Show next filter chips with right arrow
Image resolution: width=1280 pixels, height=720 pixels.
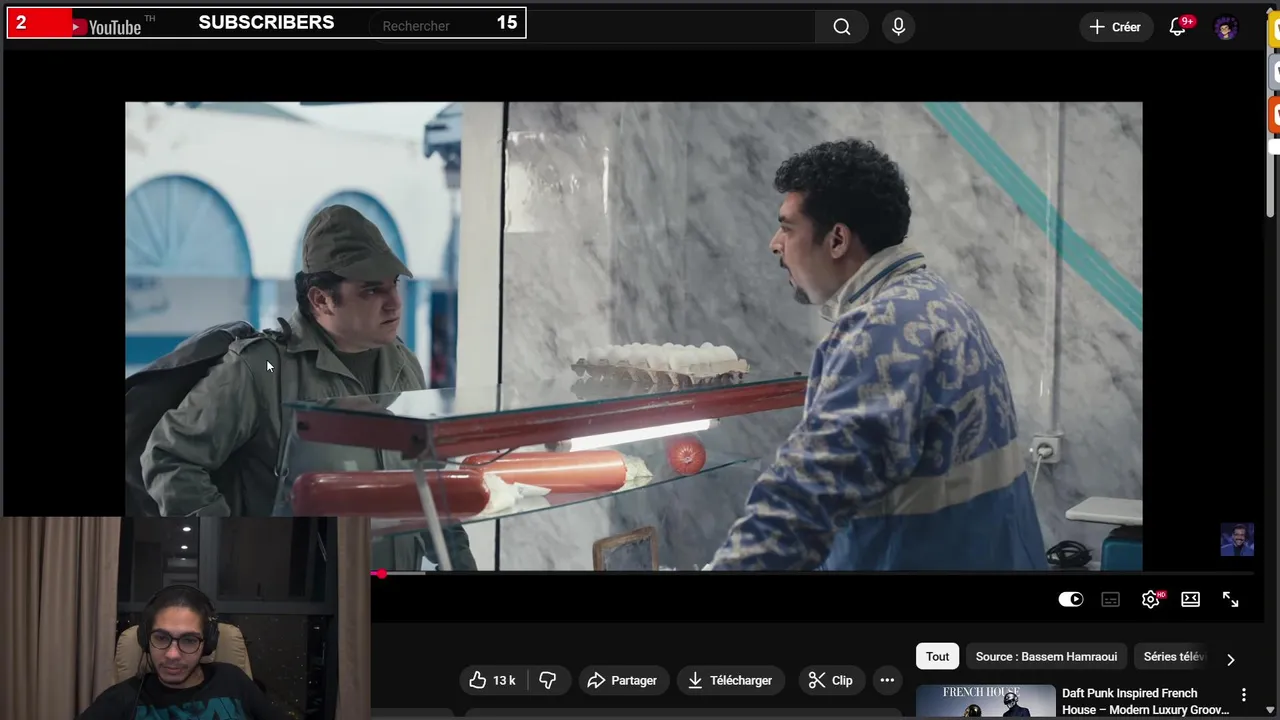[1231, 659]
